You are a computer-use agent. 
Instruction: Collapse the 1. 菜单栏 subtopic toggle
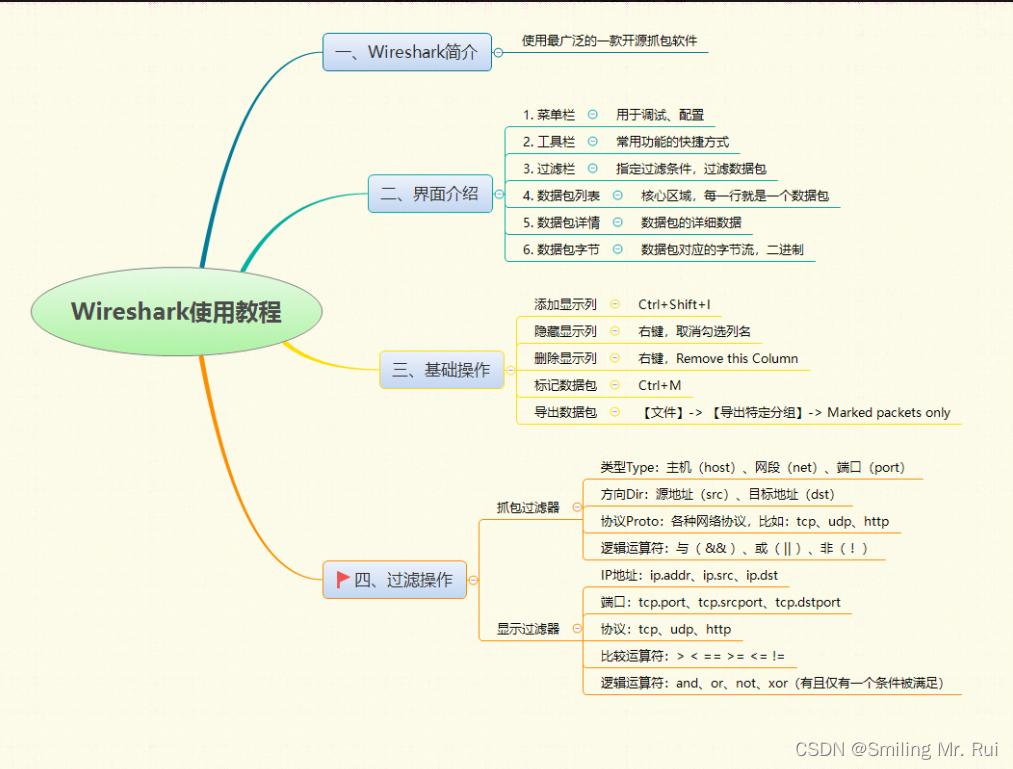[592, 114]
